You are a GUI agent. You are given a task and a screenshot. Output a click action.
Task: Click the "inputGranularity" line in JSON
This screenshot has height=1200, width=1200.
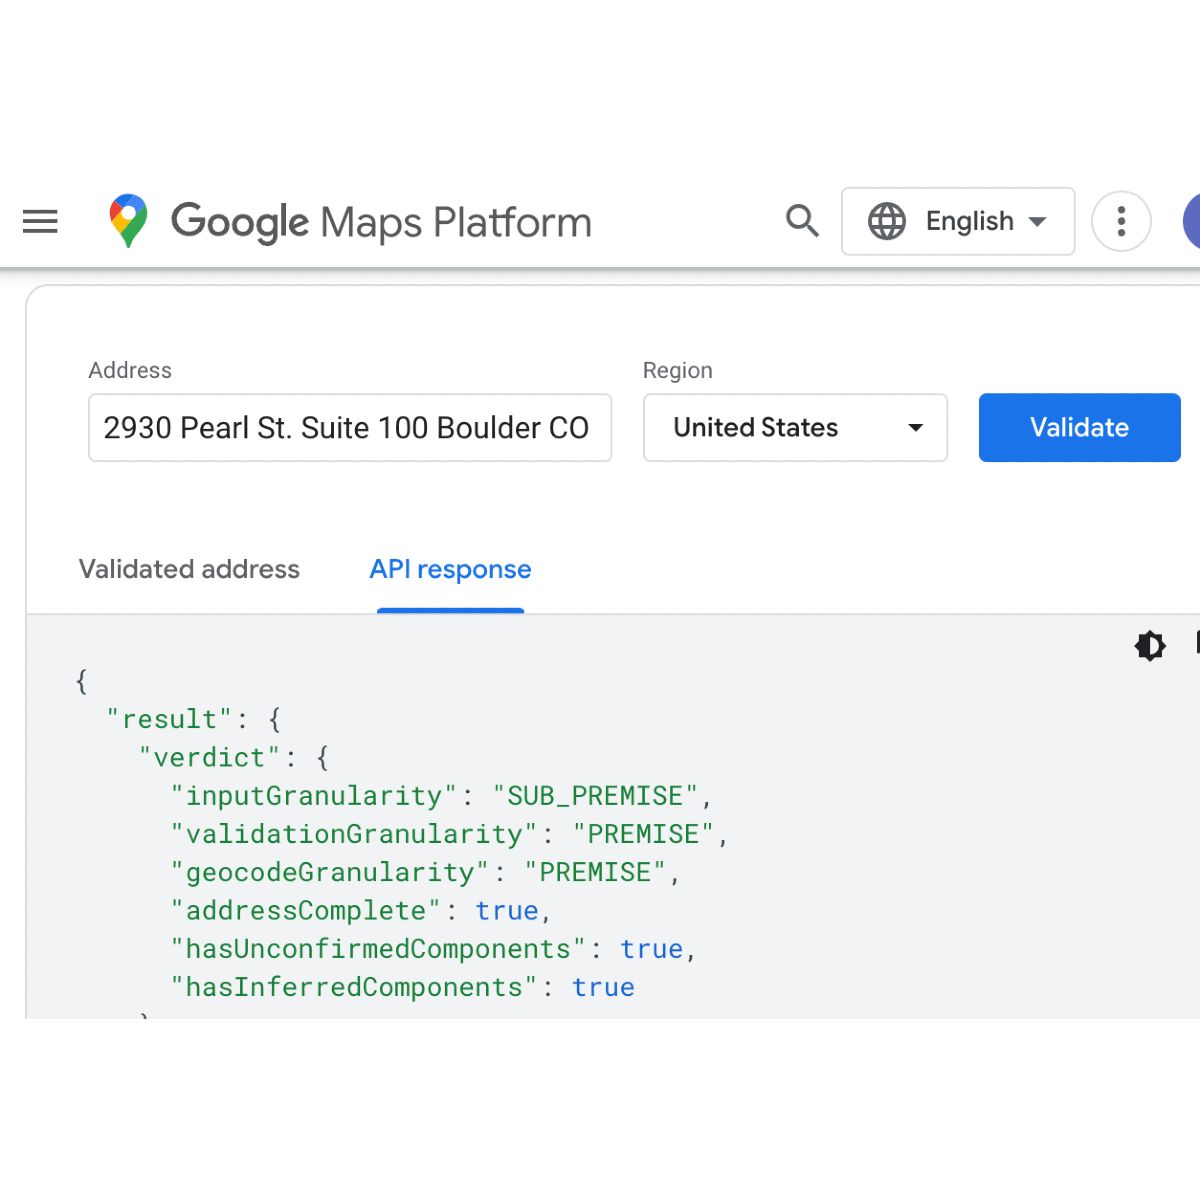(440, 796)
